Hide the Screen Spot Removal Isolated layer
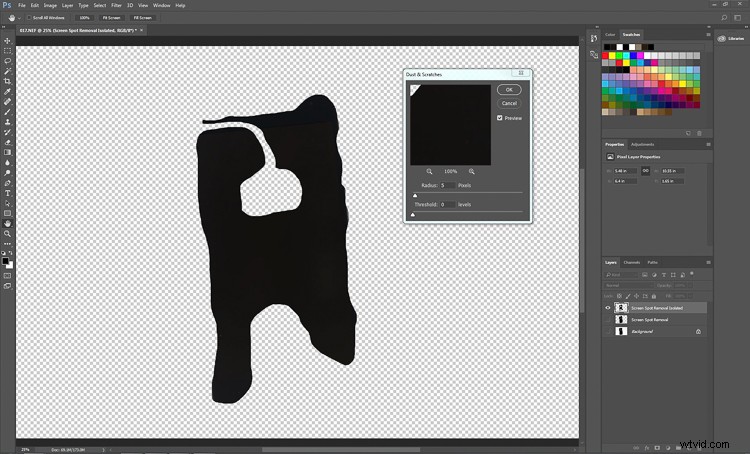Image resolution: width=750 pixels, height=454 pixels. (607, 308)
